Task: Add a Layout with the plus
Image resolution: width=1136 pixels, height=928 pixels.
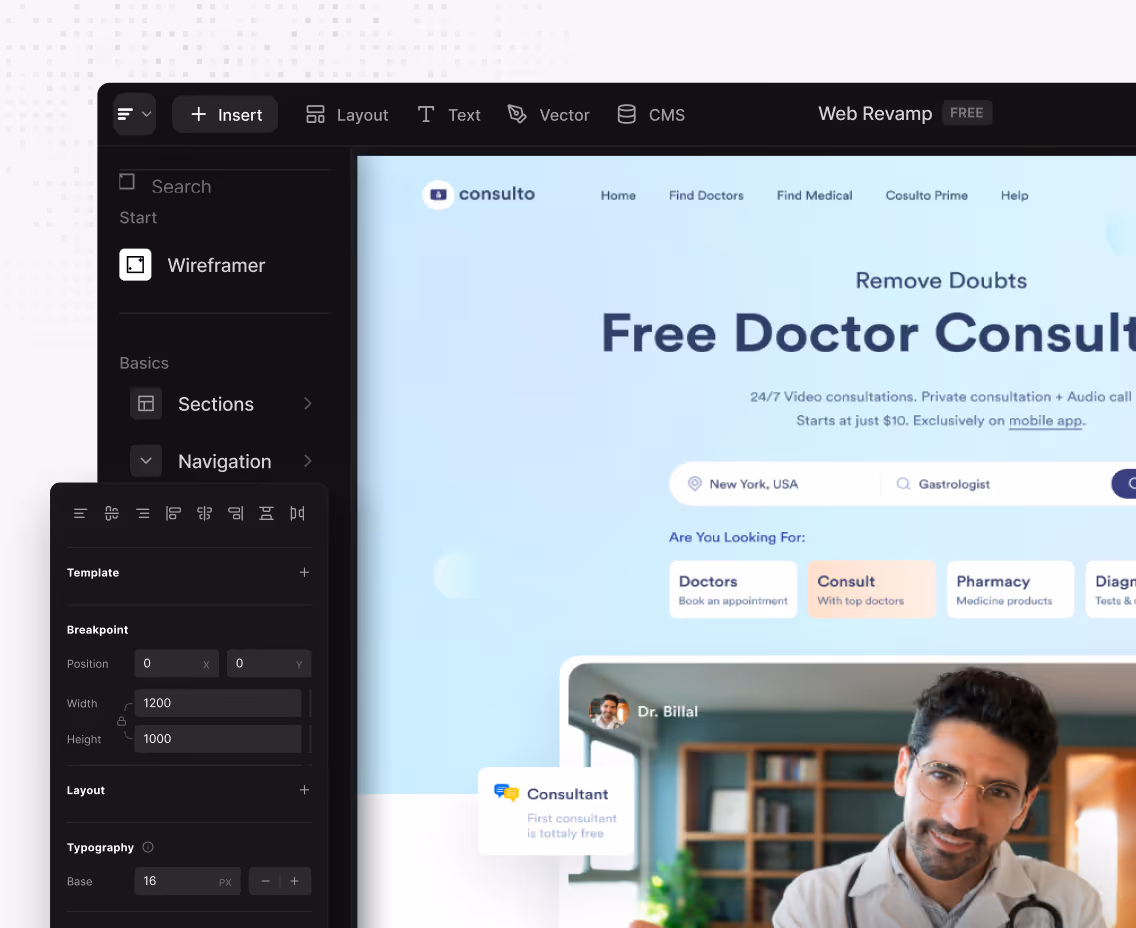Action: click(304, 790)
